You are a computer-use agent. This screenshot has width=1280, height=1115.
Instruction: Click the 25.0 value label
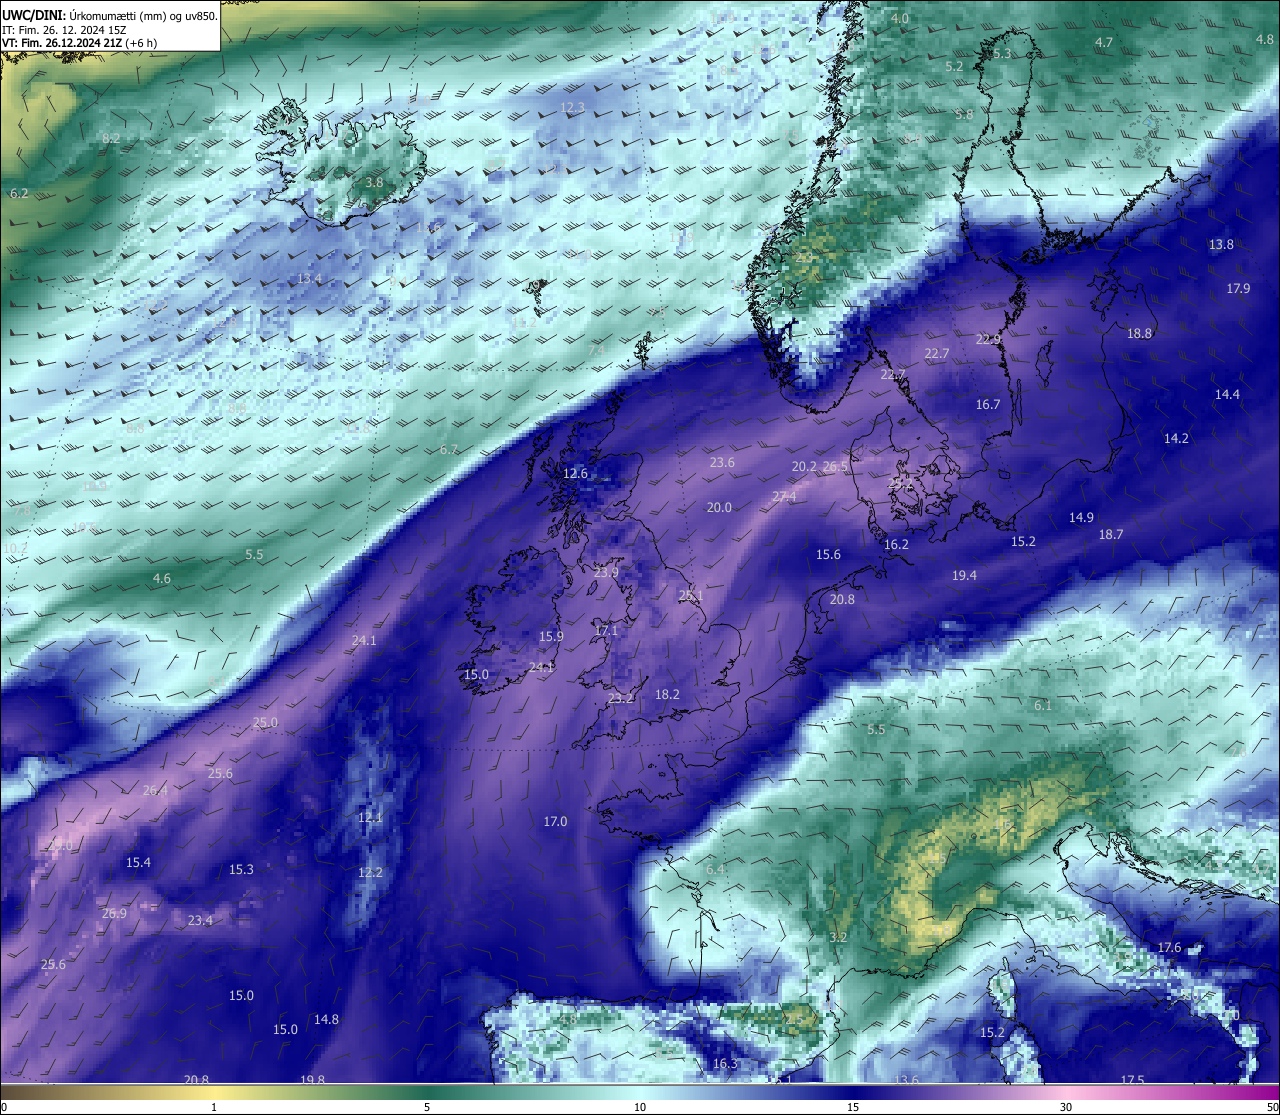(x=265, y=723)
